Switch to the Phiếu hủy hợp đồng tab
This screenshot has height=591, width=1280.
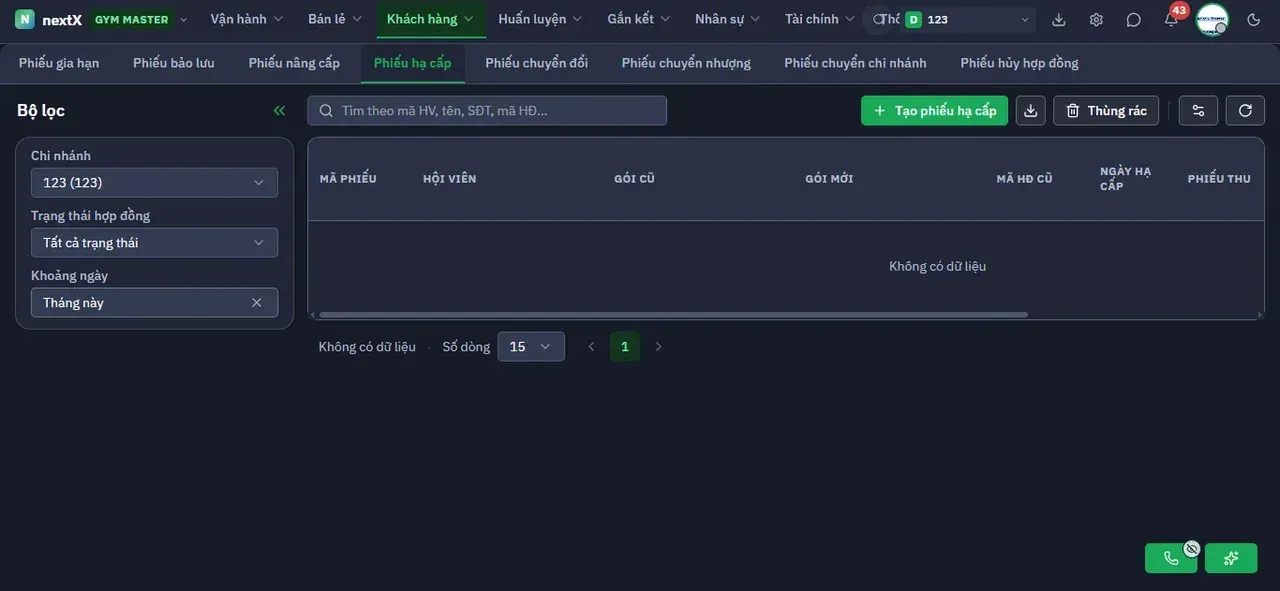(x=1020, y=63)
